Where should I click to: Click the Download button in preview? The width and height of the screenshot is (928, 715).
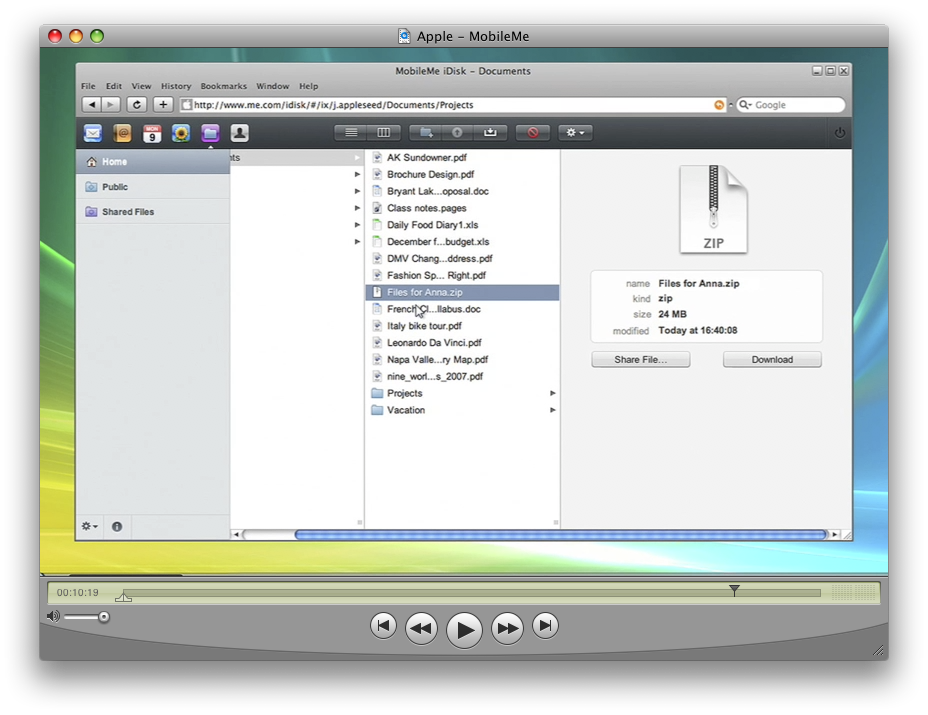(x=772, y=359)
